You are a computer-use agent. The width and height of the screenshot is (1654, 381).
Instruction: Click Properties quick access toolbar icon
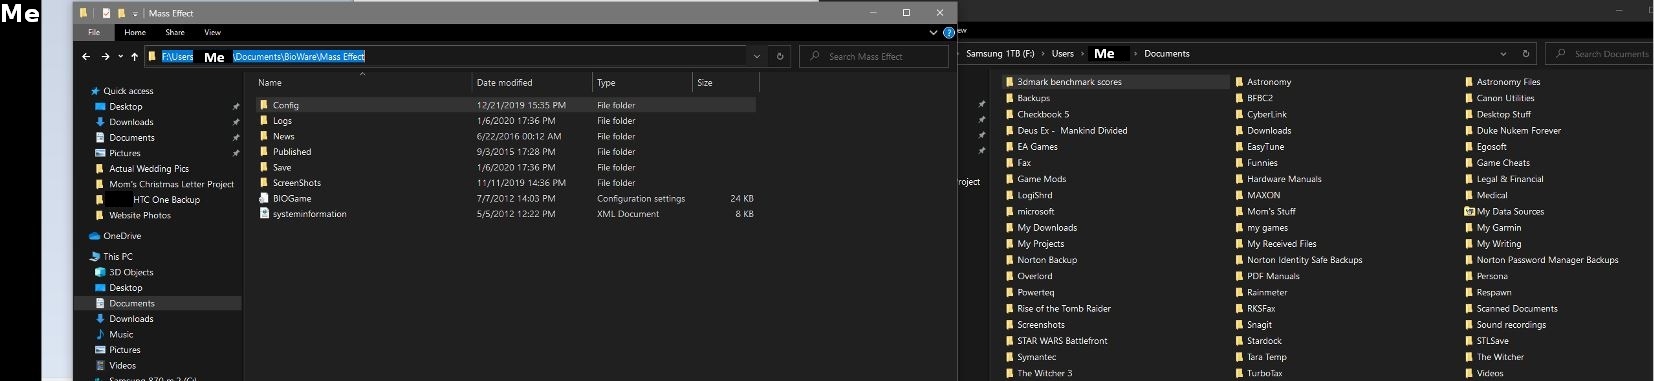106,13
